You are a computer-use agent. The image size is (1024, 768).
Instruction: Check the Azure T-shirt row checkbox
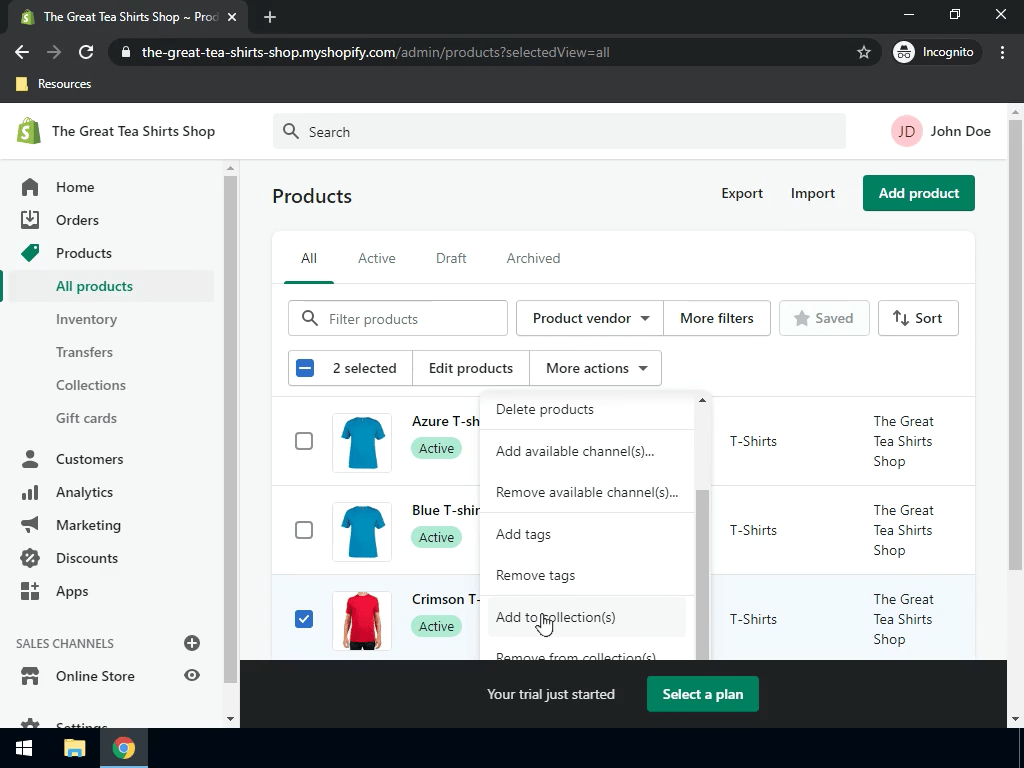click(x=304, y=441)
